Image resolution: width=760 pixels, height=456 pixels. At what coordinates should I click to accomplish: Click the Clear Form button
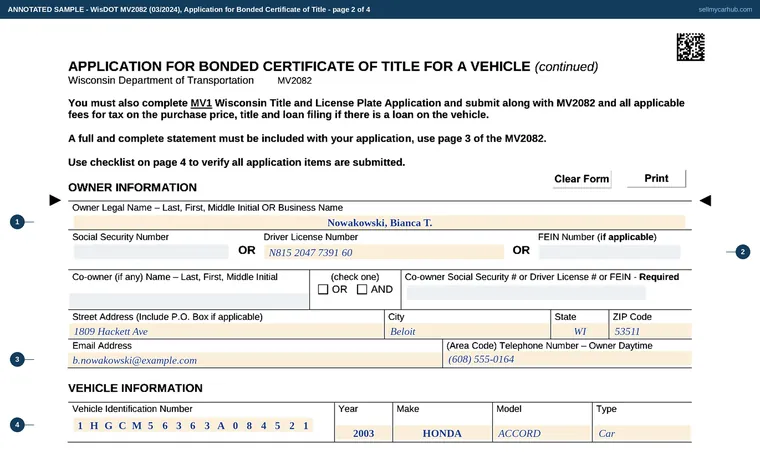coord(582,179)
